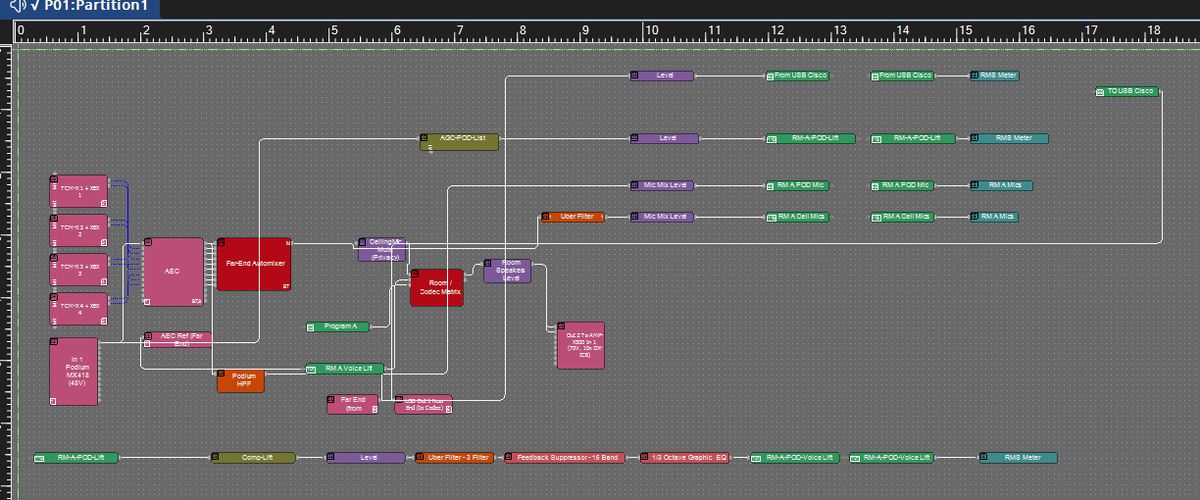The height and width of the screenshot is (500, 1200).
Task: Click From USB Cisco block wired to RMS Meter
Action: coord(902,76)
